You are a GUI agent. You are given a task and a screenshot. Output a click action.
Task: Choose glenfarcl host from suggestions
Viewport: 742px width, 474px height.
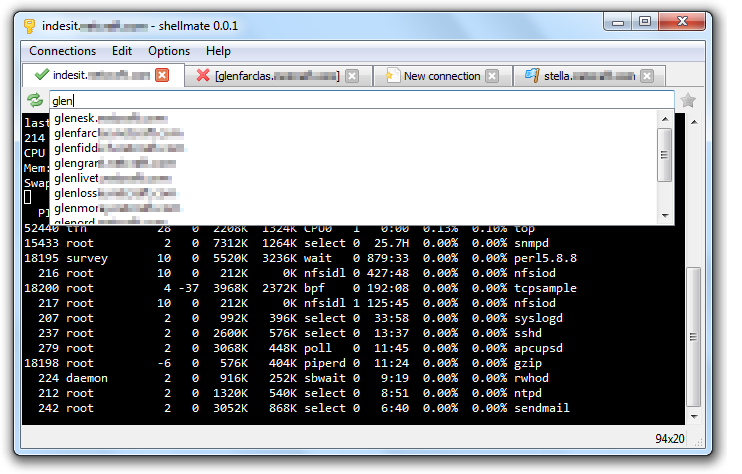[x=354, y=133]
